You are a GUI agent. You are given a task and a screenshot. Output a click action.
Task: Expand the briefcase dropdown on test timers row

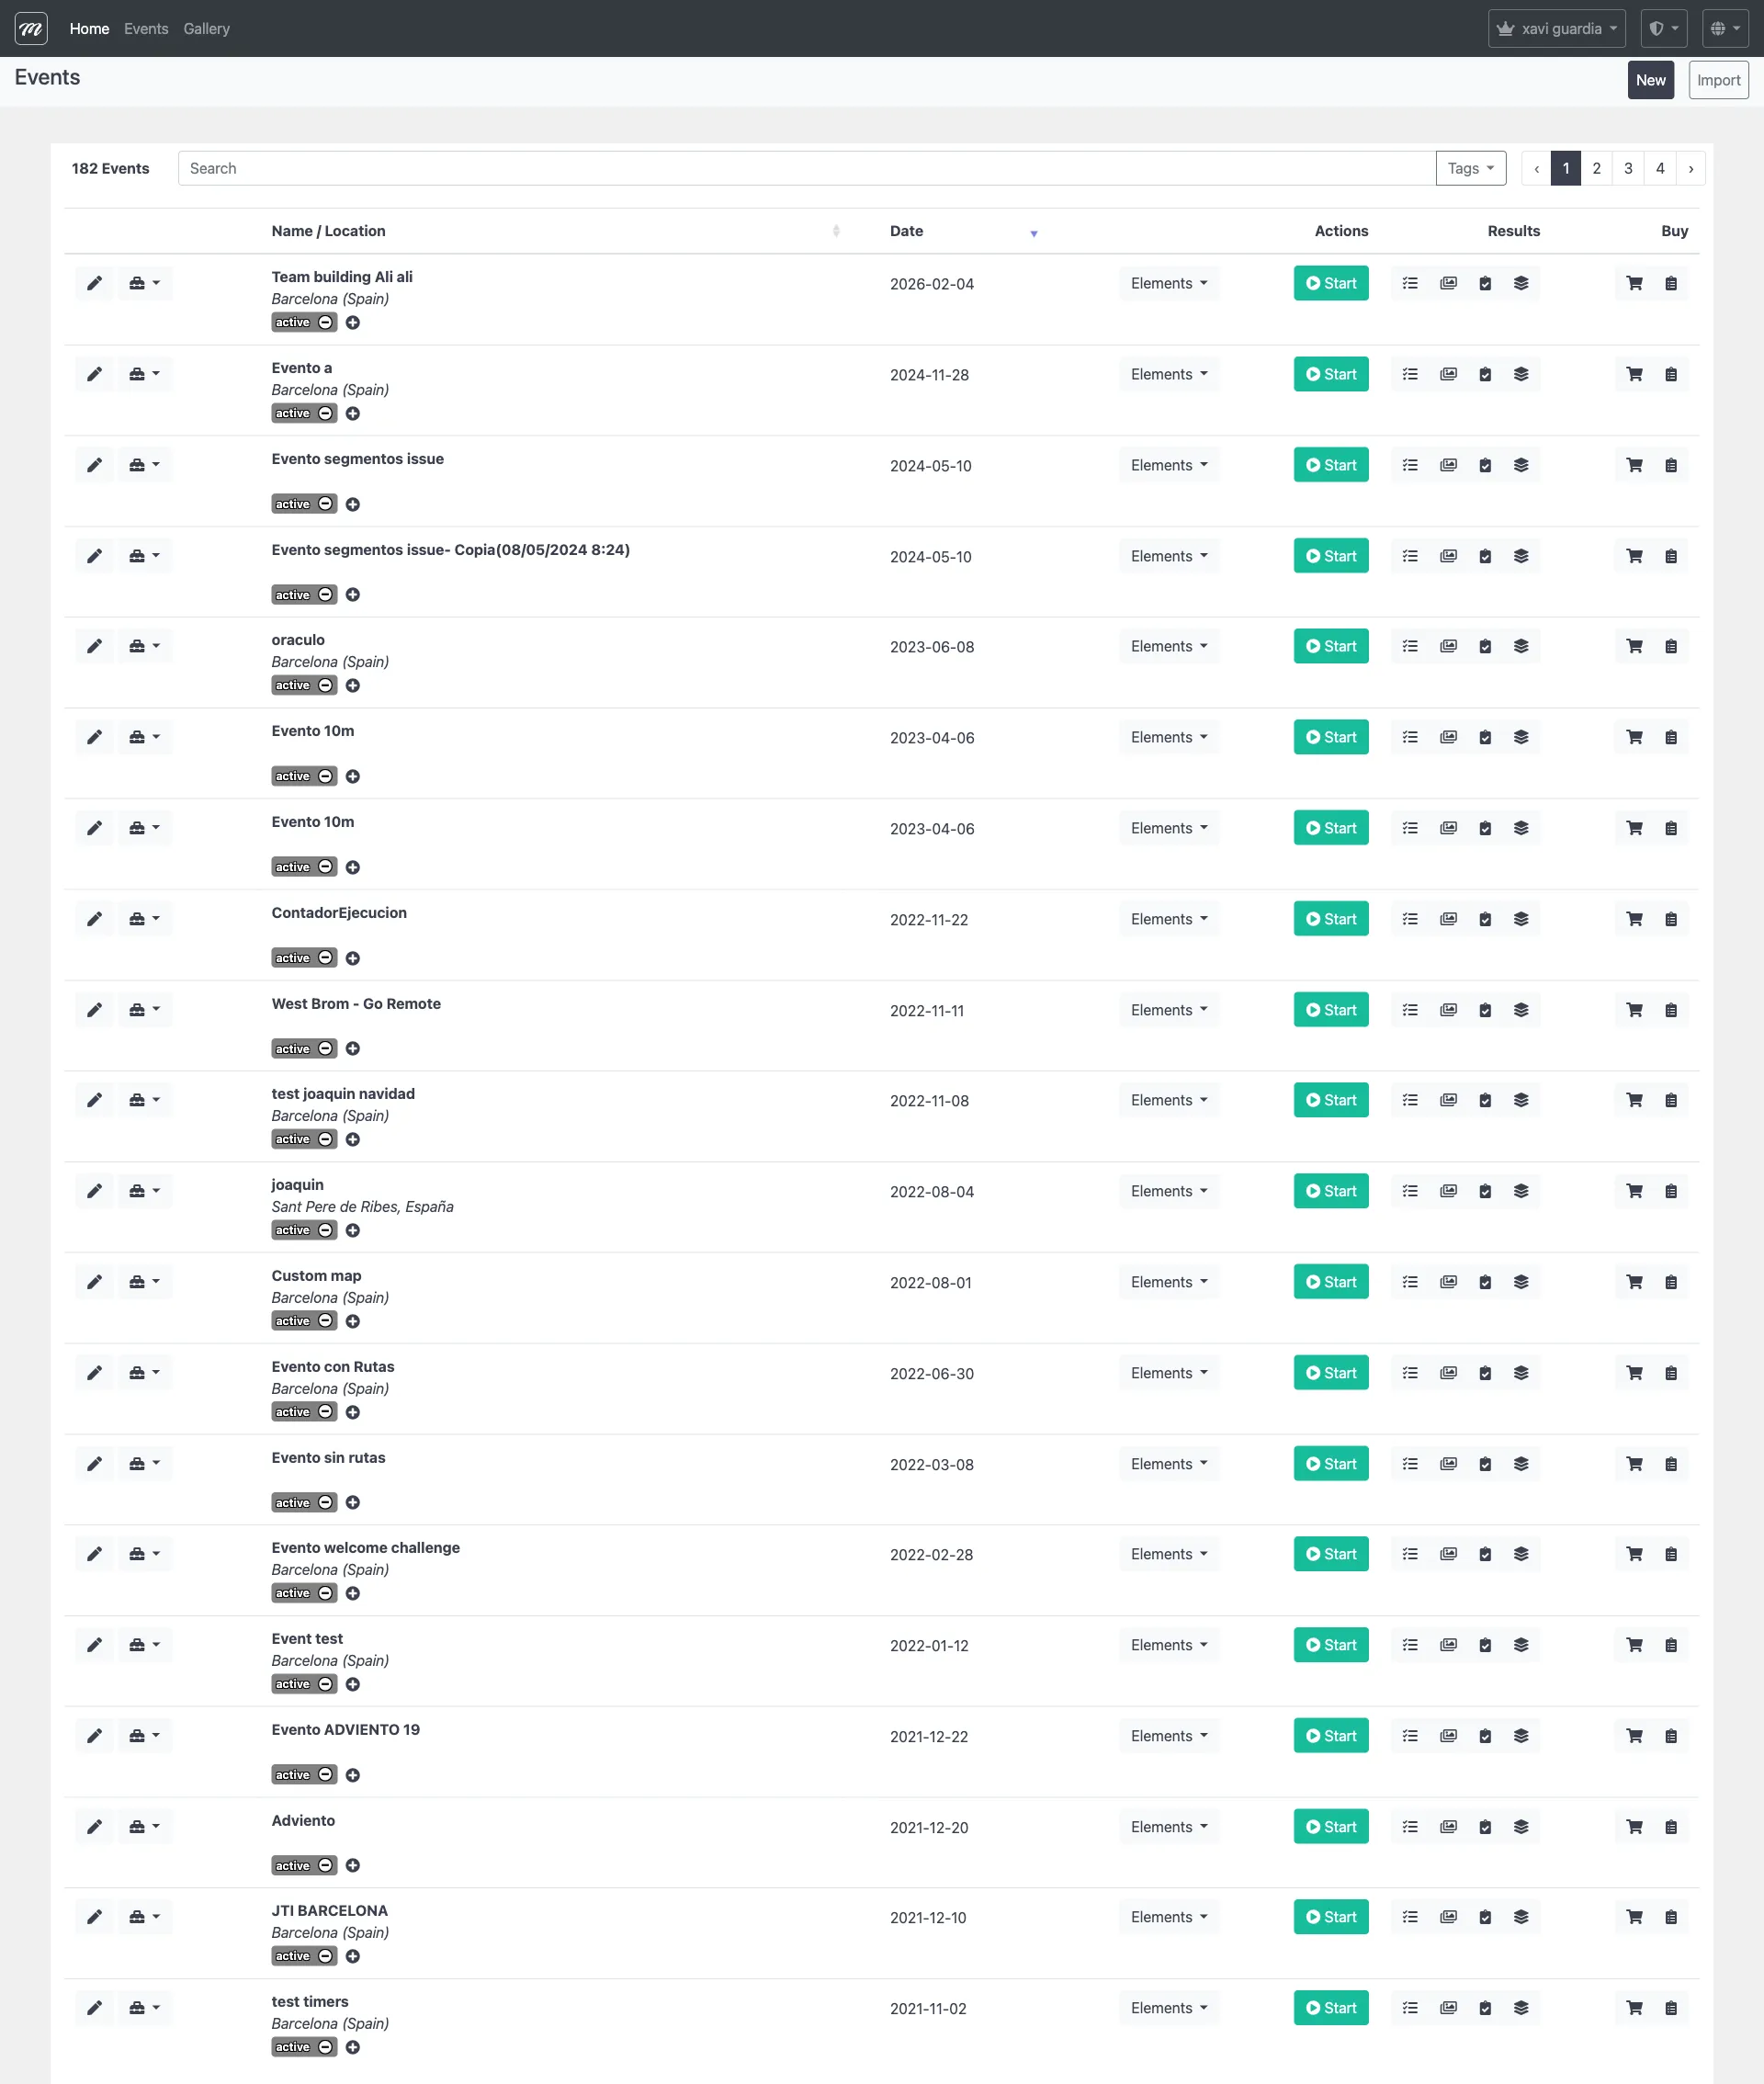145,2008
